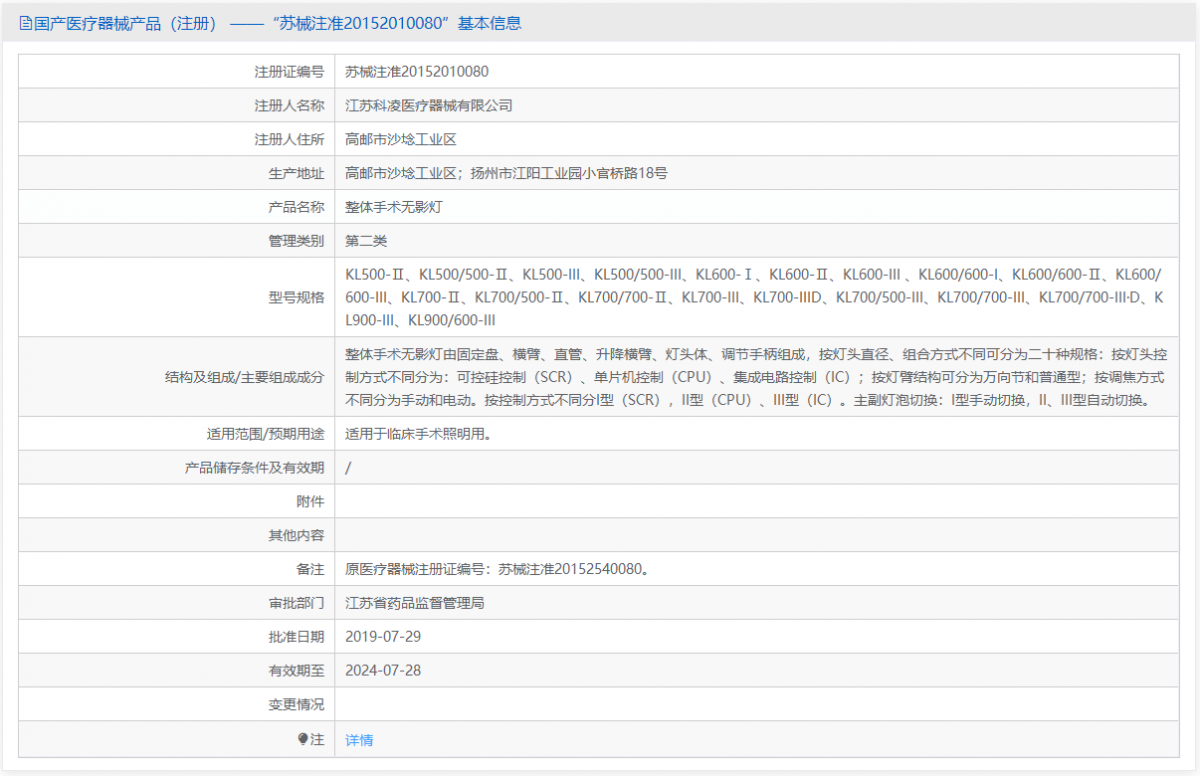Screen dimensions: 1200x776
Task: Click the 结构及组成/主要组成成分 label
Action: [245, 377]
